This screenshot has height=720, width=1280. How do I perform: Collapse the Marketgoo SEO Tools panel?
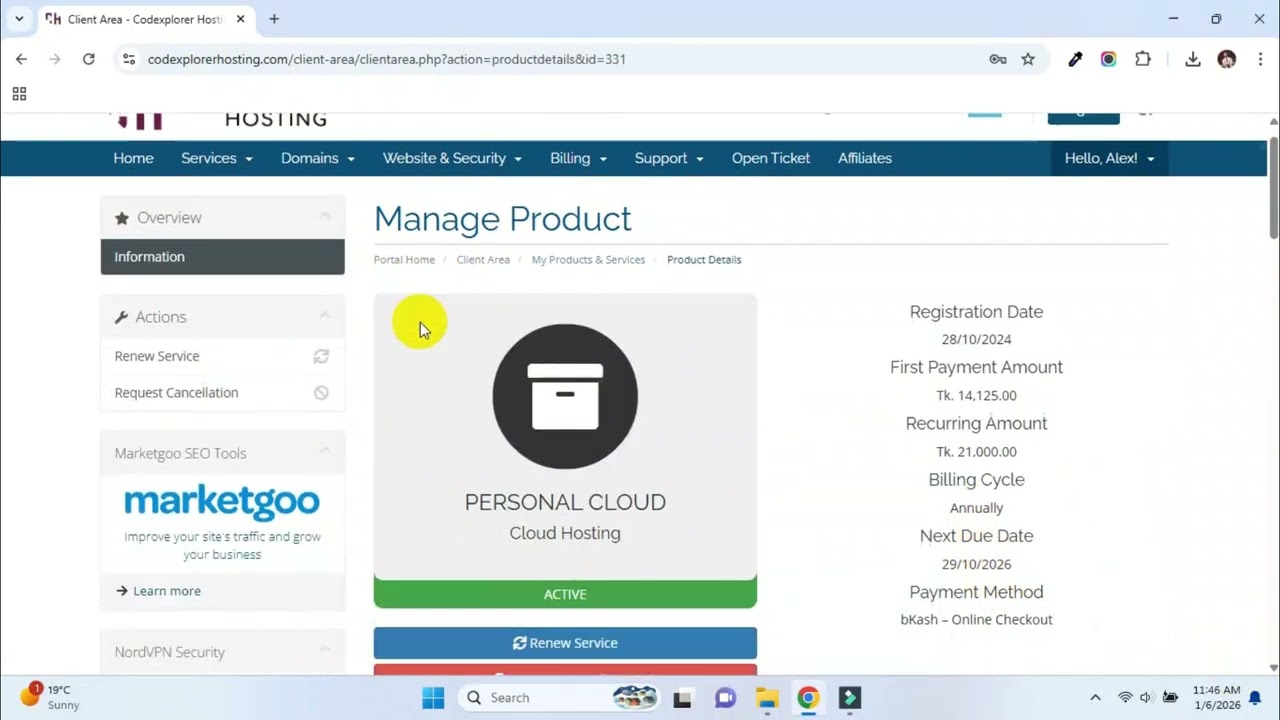click(325, 452)
